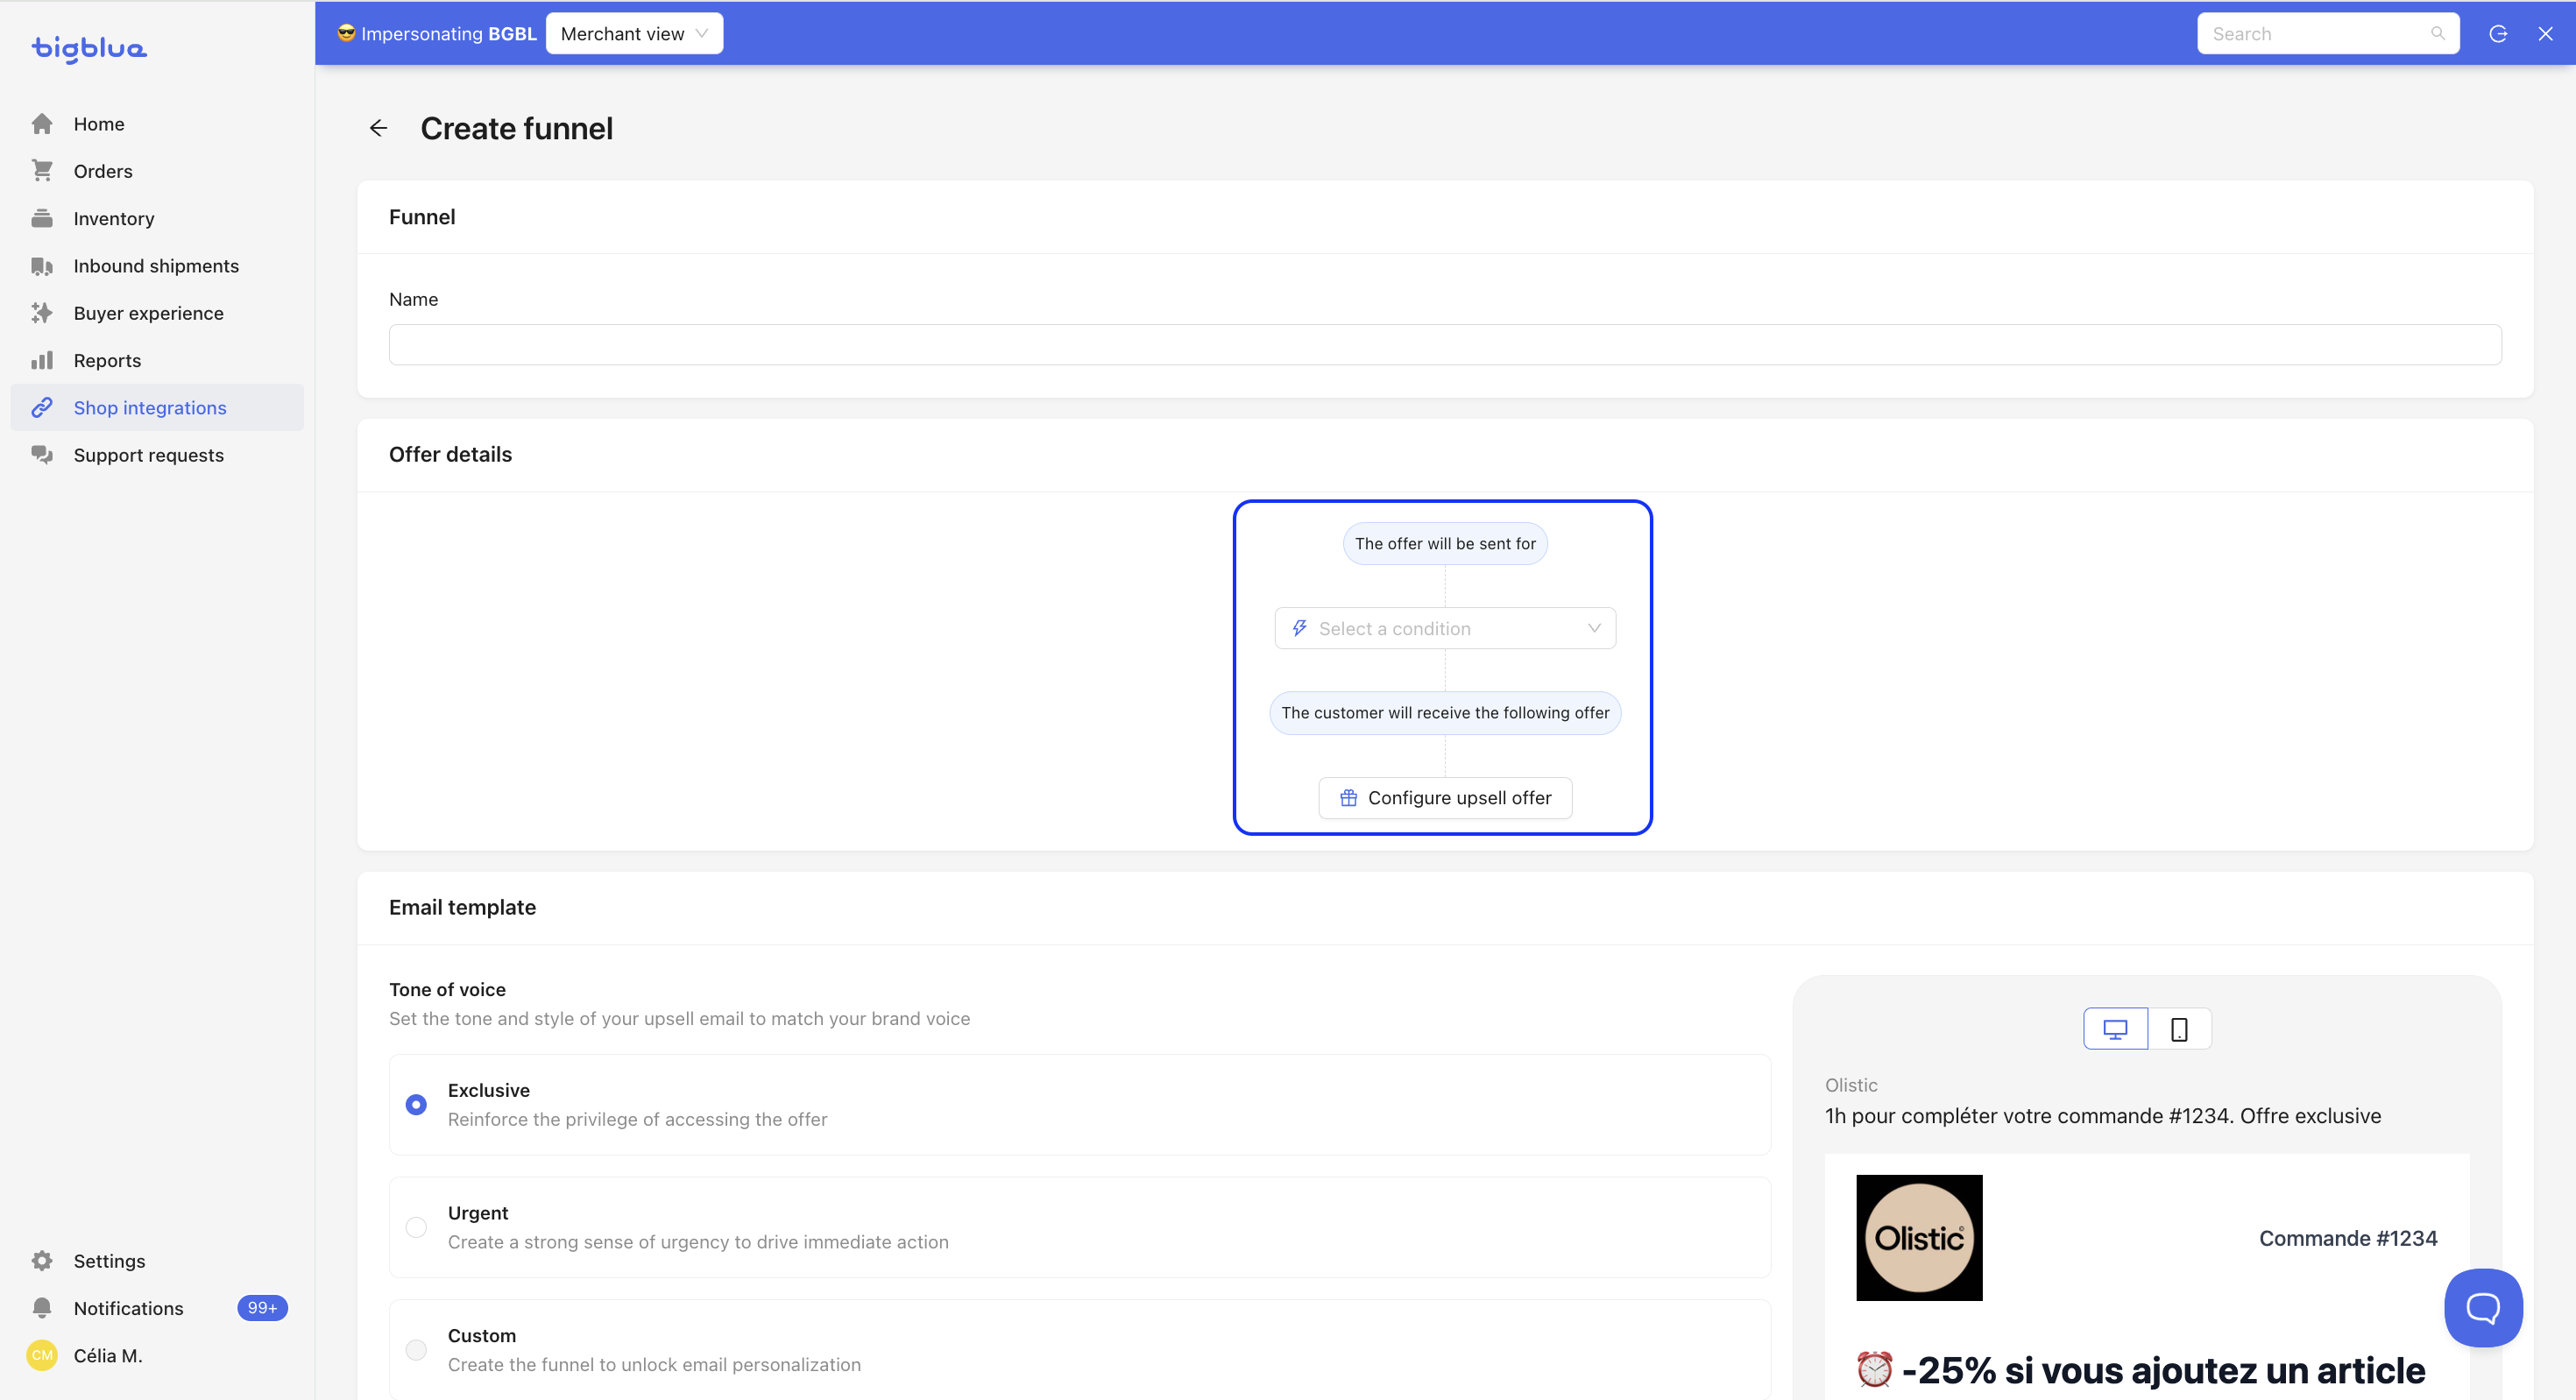Image resolution: width=2576 pixels, height=1400 pixels.
Task: Click the 99+ notifications badge
Action: (x=262, y=1308)
